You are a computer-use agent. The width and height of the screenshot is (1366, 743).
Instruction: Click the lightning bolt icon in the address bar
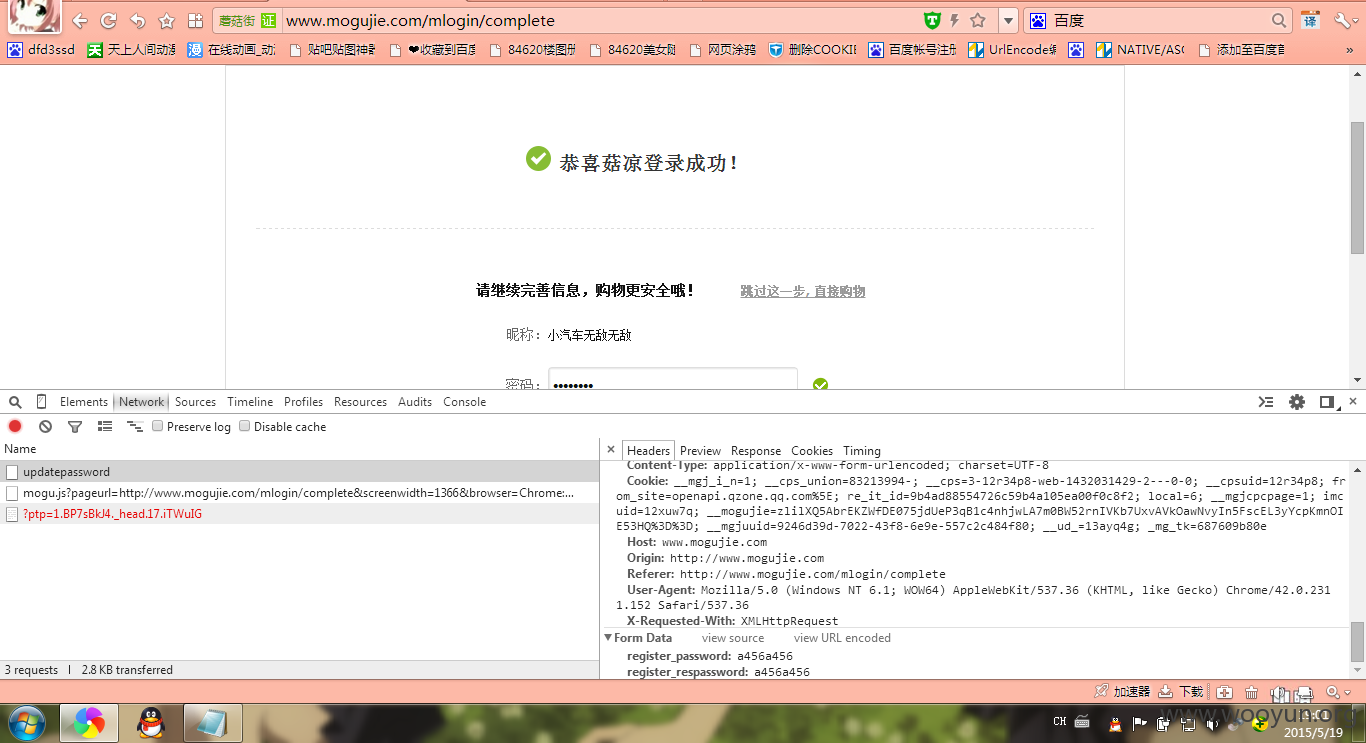pyautogui.click(x=955, y=20)
